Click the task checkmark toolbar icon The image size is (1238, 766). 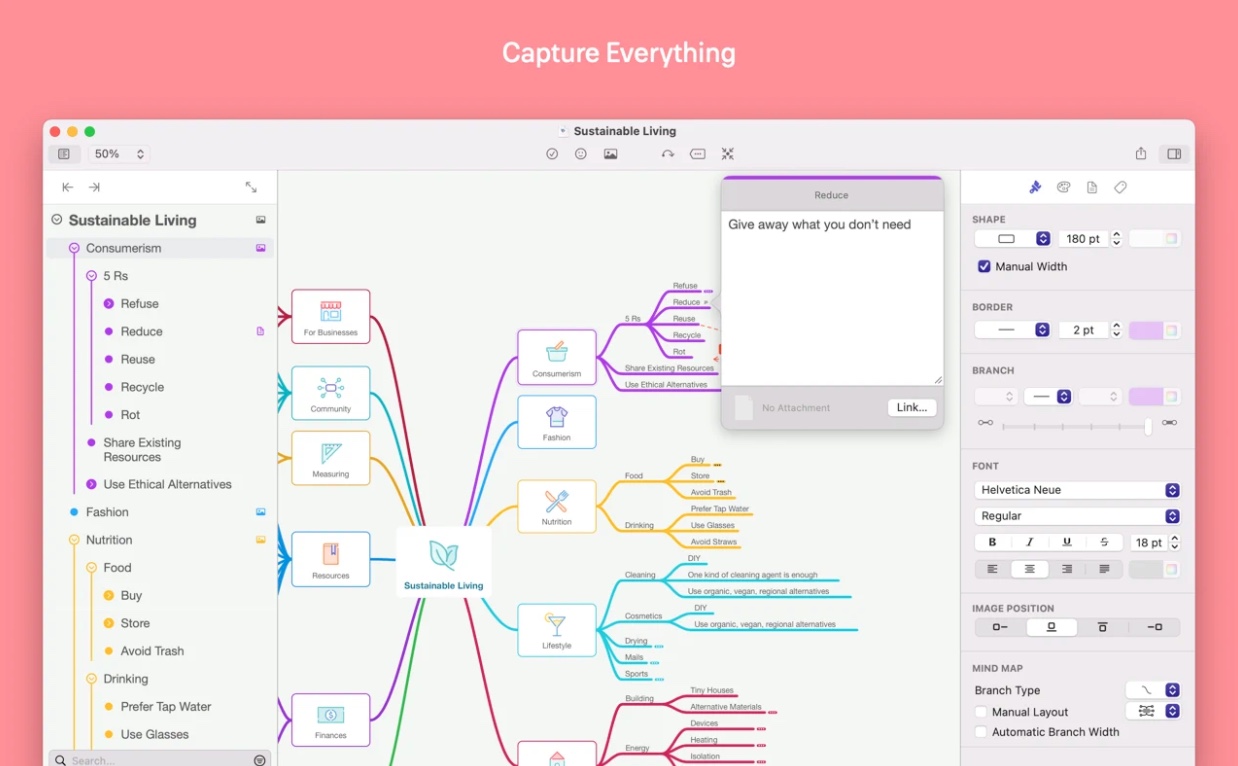click(x=552, y=154)
